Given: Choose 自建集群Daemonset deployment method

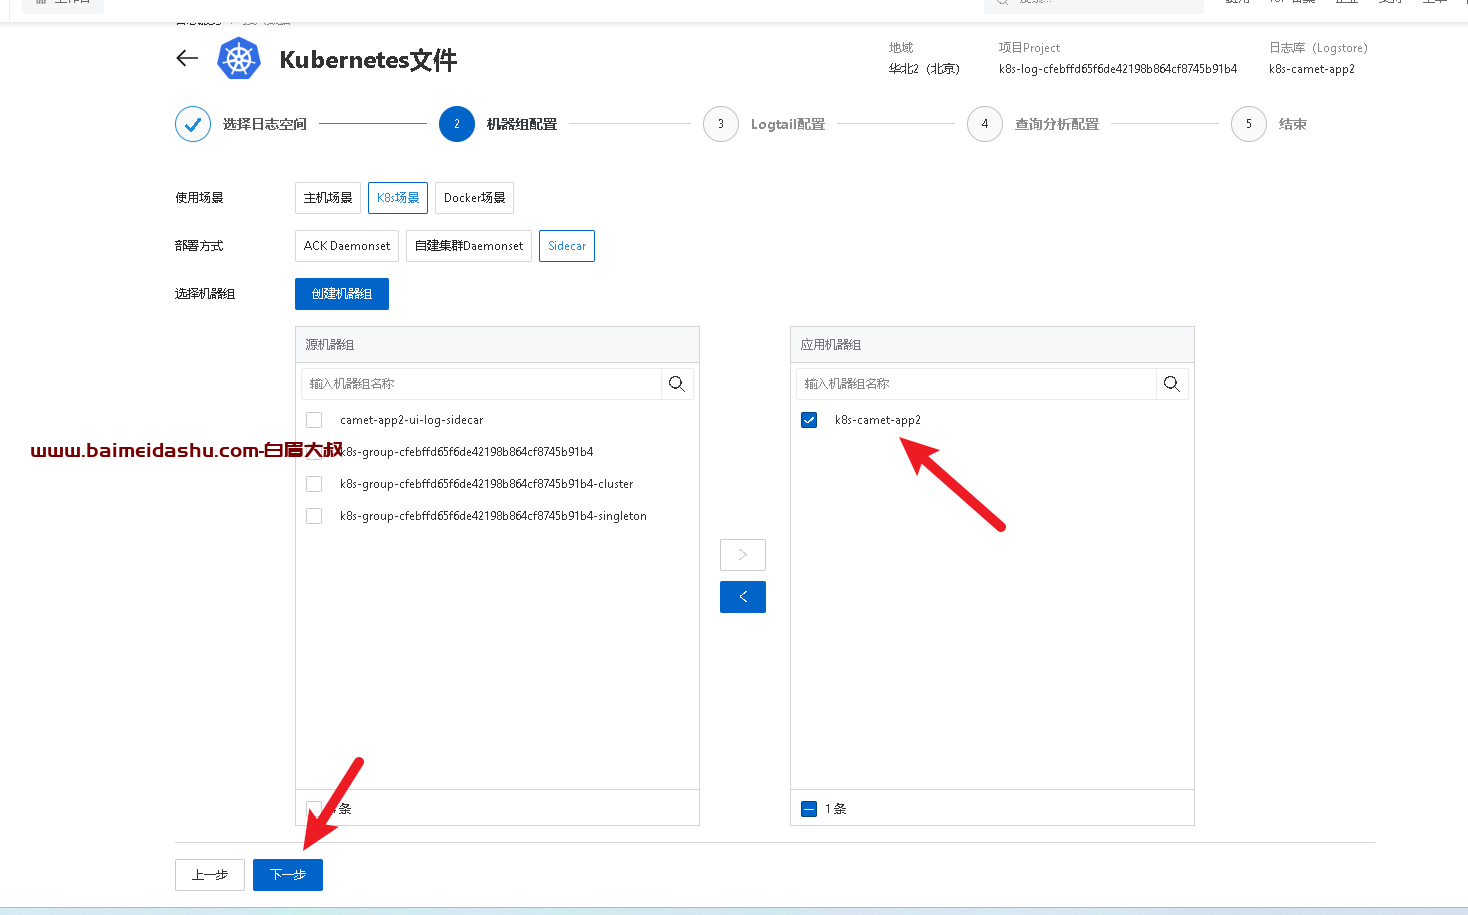Looking at the screenshot, I should point(469,246).
